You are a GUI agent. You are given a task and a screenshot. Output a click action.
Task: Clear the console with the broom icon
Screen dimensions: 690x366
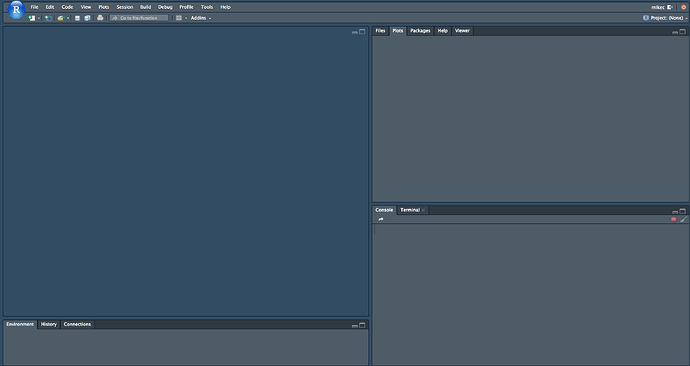pyautogui.click(x=683, y=219)
